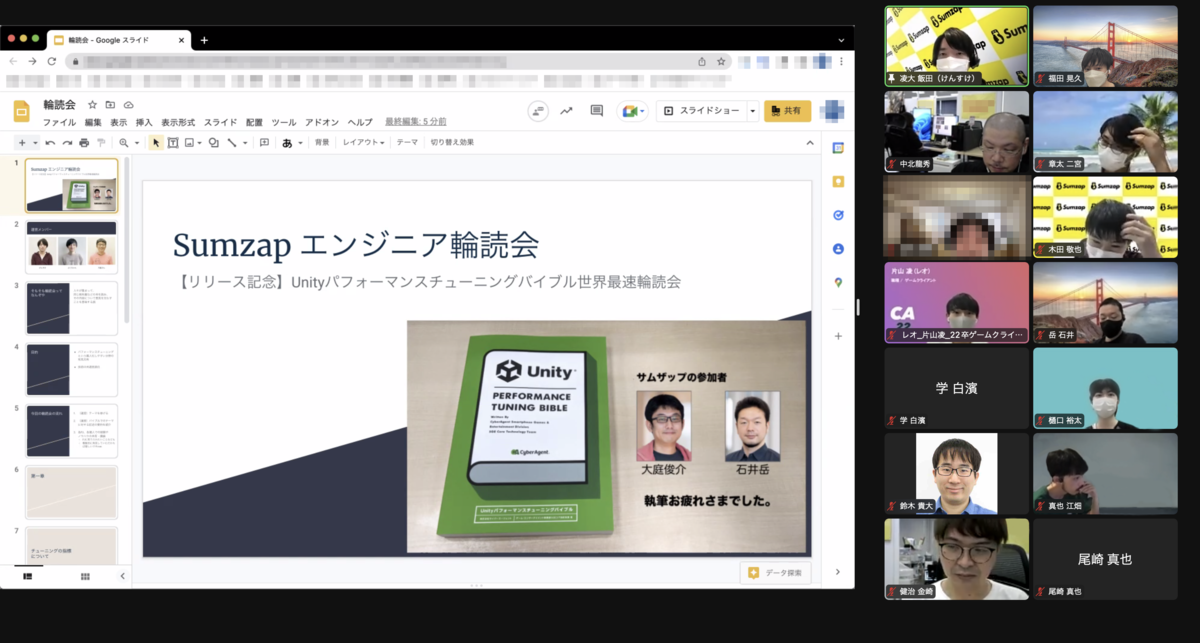Open the スライドショー options dropdown arrow
Image resolution: width=1200 pixels, height=643 pixels.
click(754, 112)
